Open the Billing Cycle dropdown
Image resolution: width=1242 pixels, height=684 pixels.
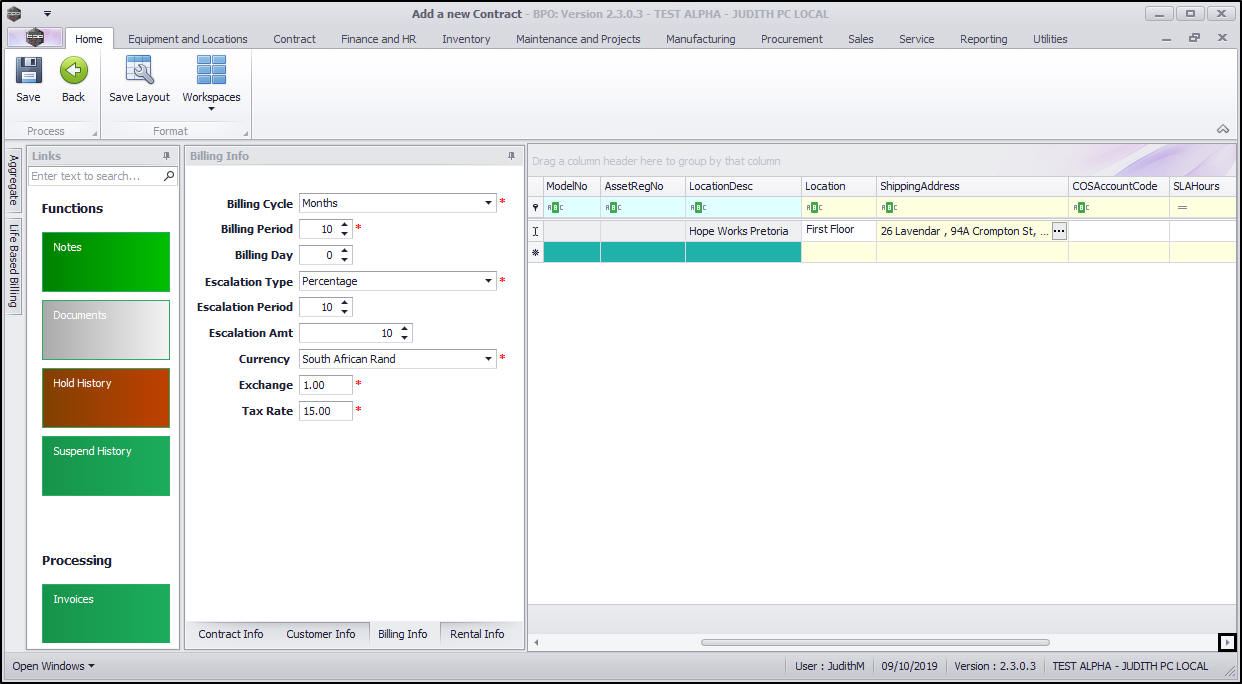(x=489, y=203)
